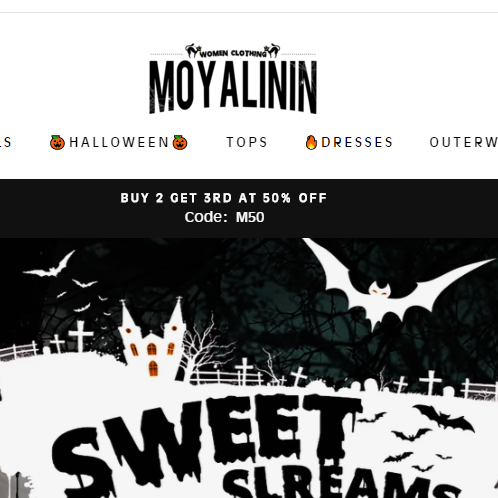Screen dimensions: 498x498
Task: Open the partially visible leftmost menu item
Action: (x=6, y=142)
